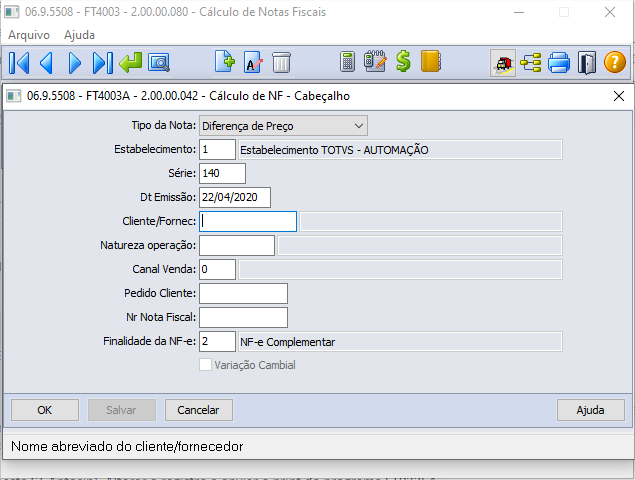Open the Ajuda menu
Image resolution: width=635 pixels, height=480 pixels.
[80, 35]
